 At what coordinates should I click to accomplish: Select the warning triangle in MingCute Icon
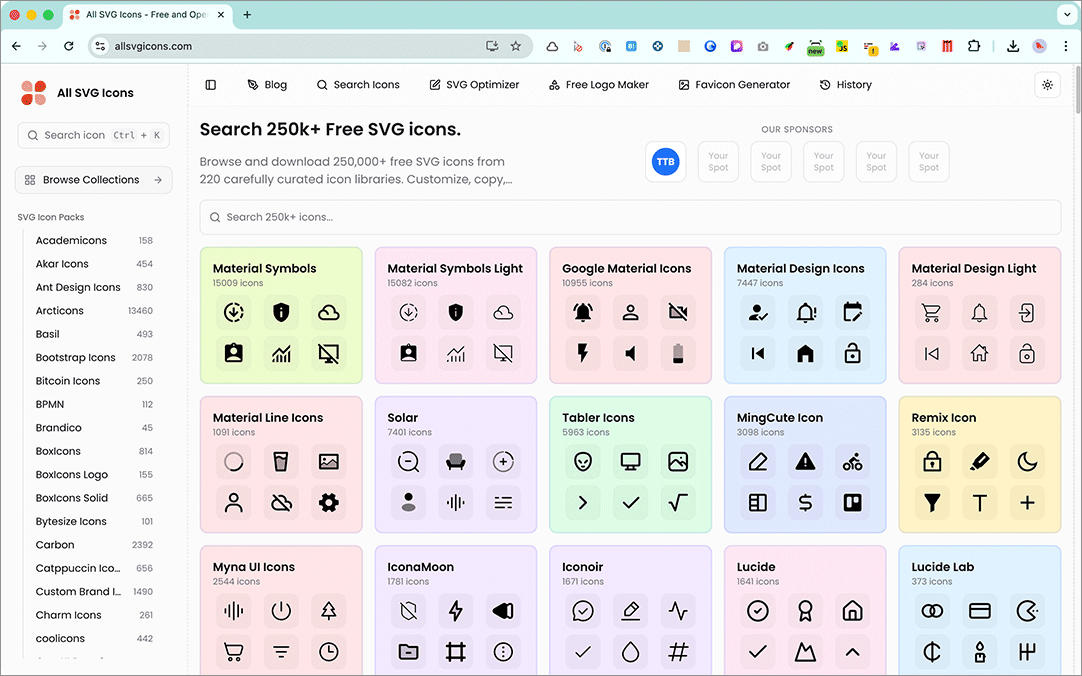(x=805, y=462)
